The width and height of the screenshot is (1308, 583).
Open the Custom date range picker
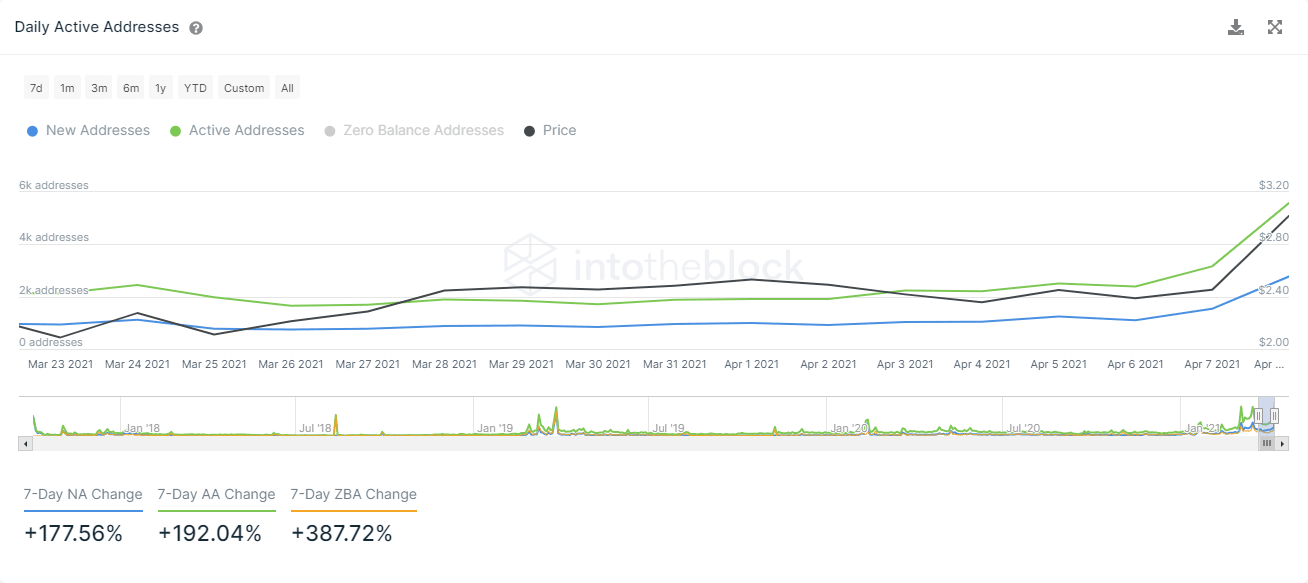[x=244, y=88]
